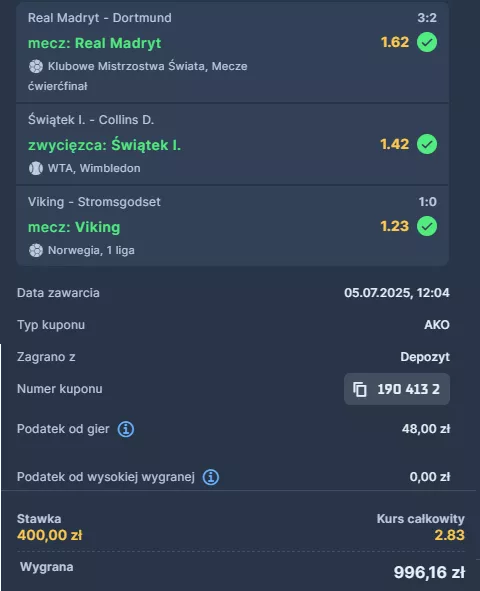The width and height of the screenshot is (480, 591).
Task: Click the winnings amount 996,16 zł
Action: [x=429, y=572]
